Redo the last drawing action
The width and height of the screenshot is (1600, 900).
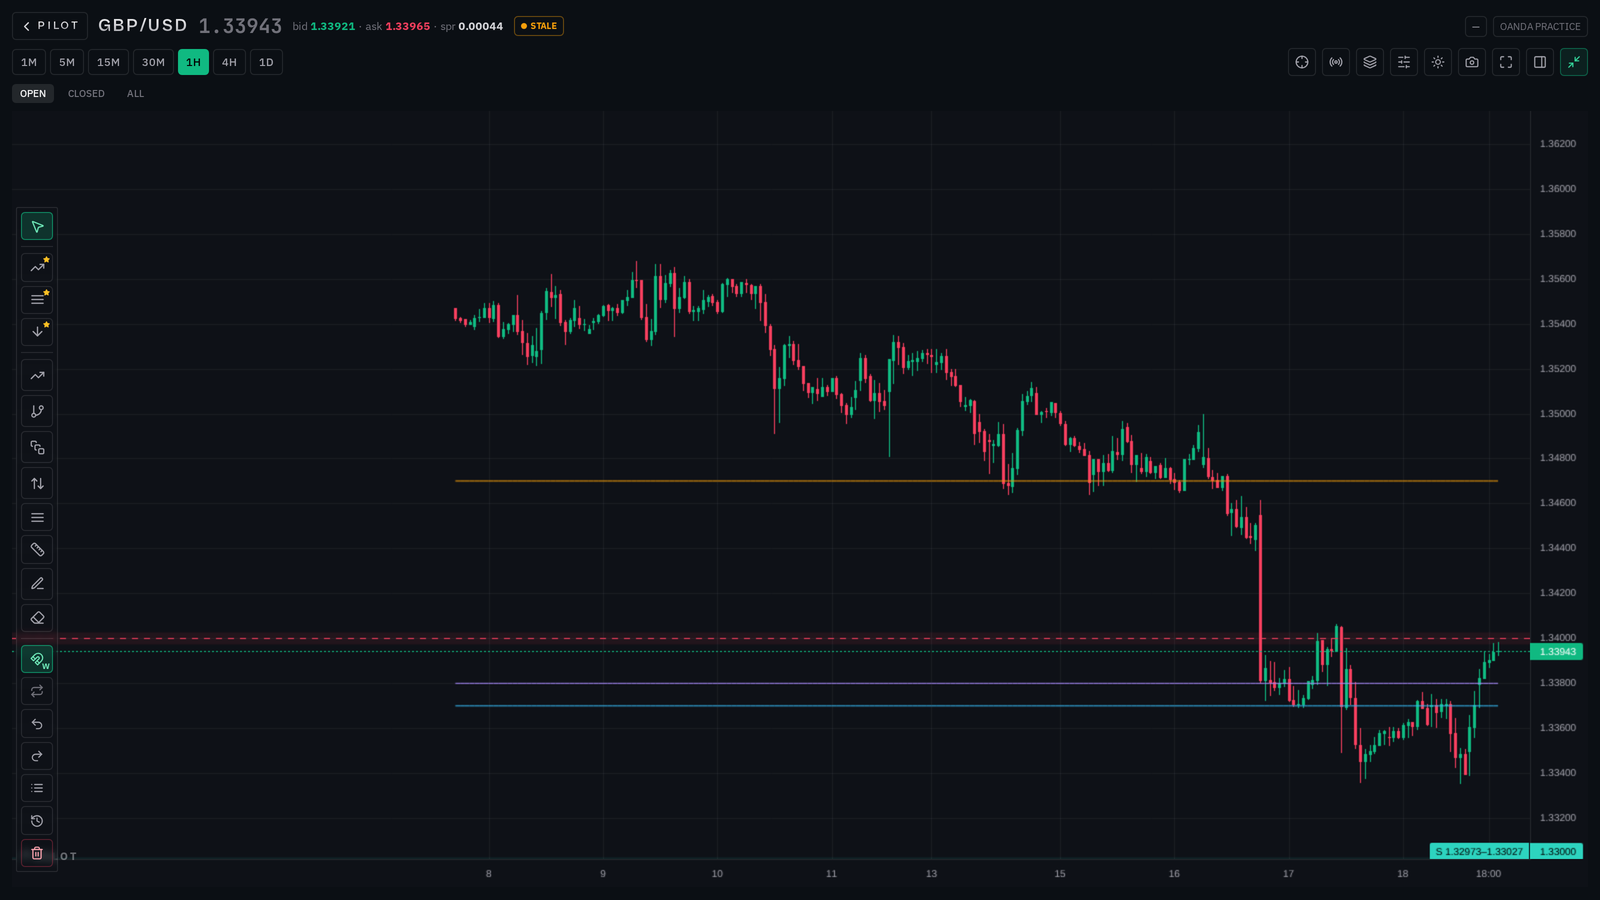point(37,755)
